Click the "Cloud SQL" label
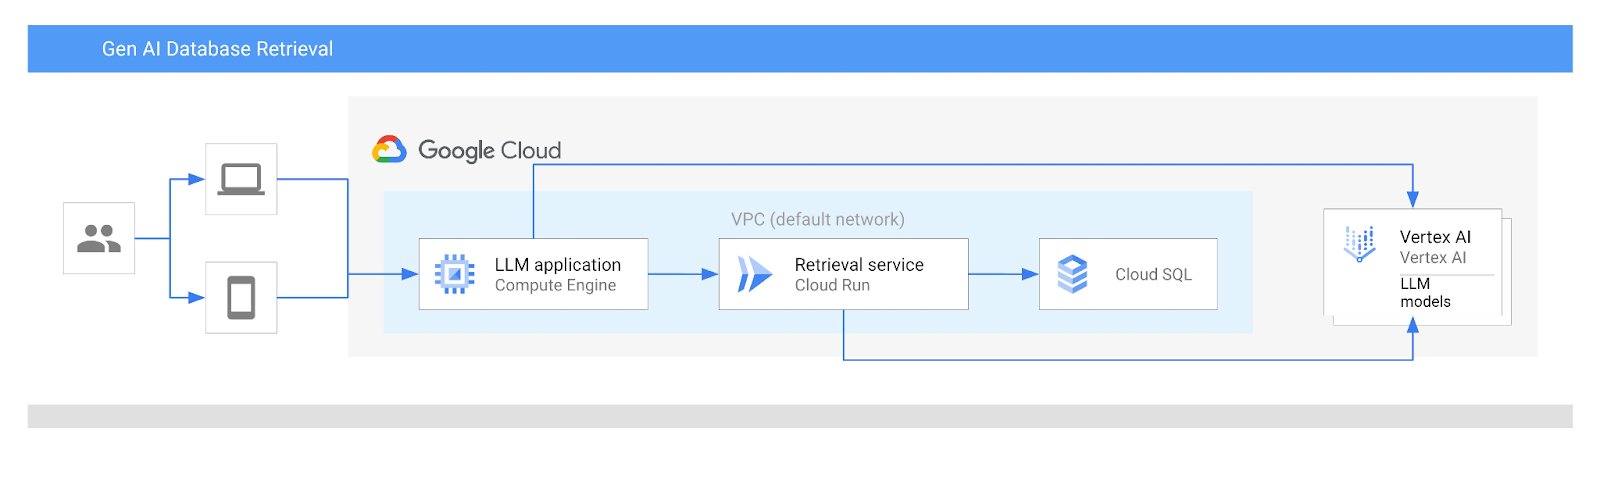1600x503 pixels. [1153, 275]
